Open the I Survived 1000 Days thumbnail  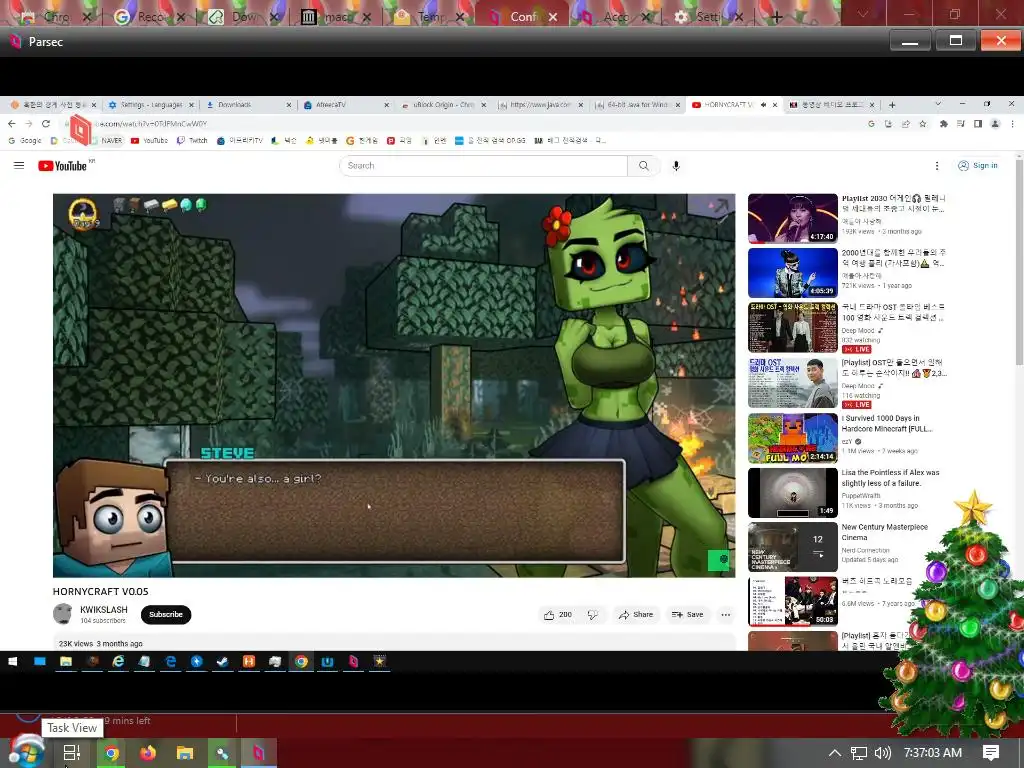point(793,438)
